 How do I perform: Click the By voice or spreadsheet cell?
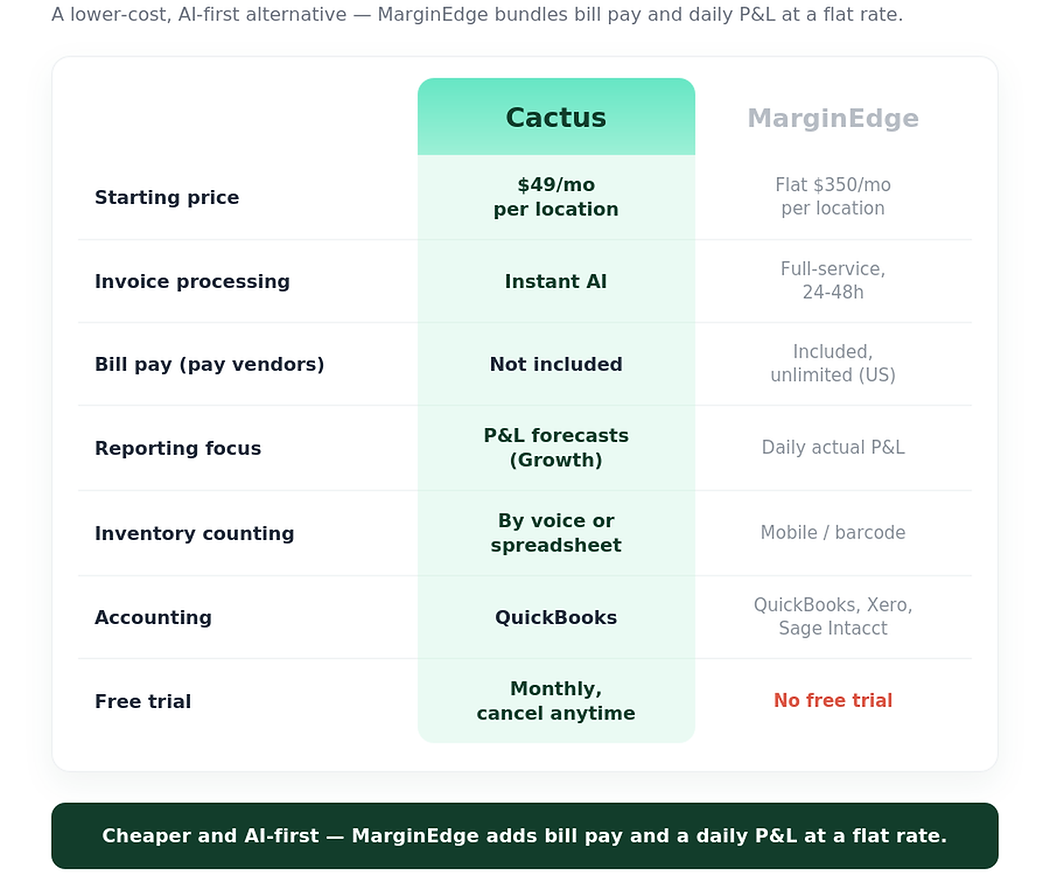[556, 533]
